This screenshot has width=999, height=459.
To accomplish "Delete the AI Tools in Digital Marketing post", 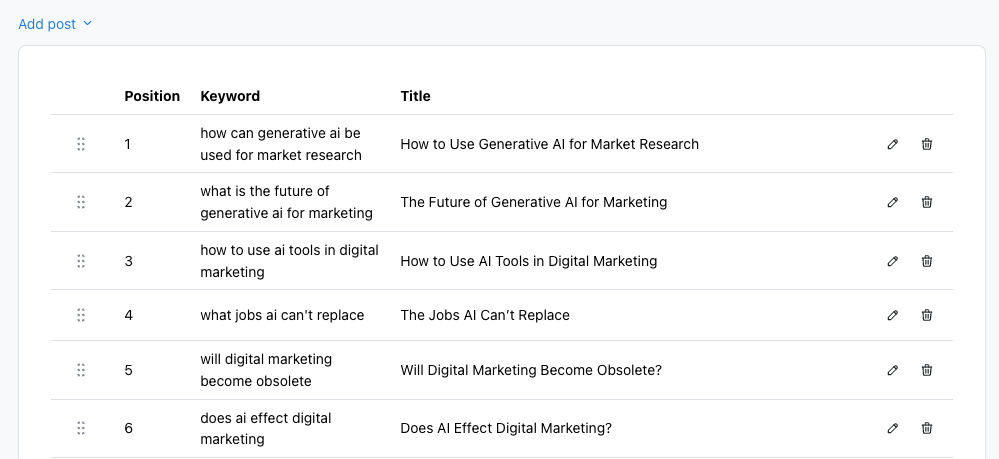I will coord(927,261).
